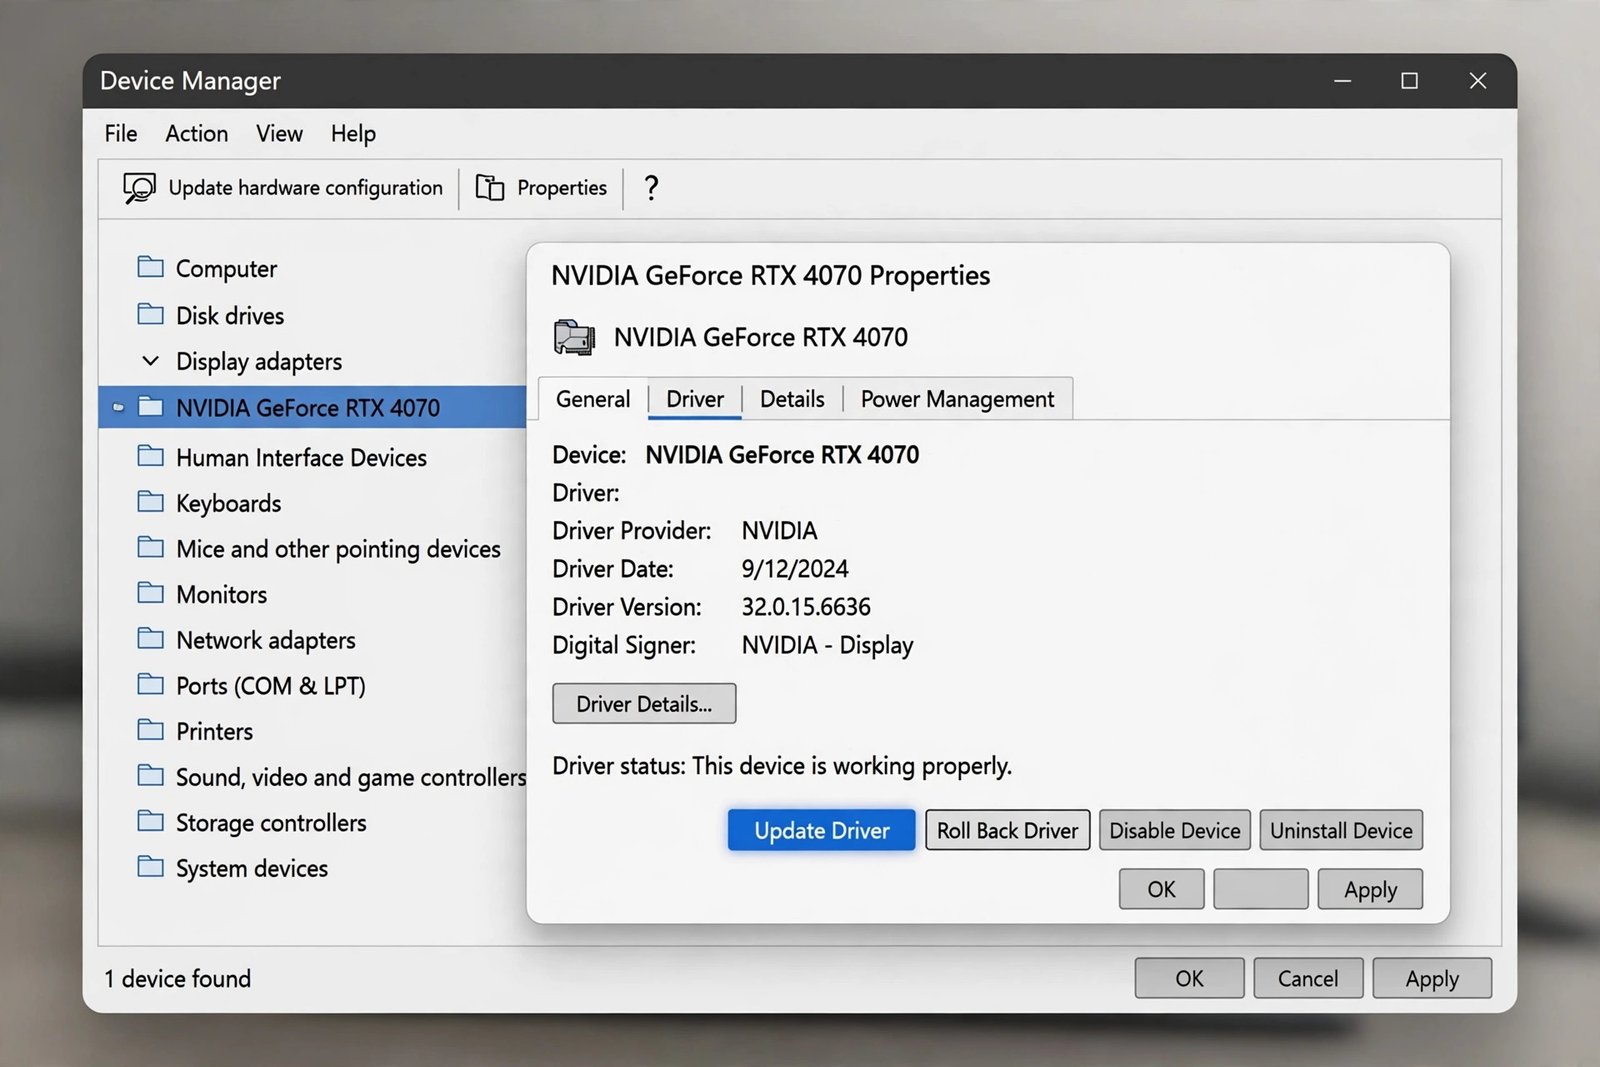The image size is (1600, 1067).
Task: Click the Monitors folder icon
Action: pos(150,593)
